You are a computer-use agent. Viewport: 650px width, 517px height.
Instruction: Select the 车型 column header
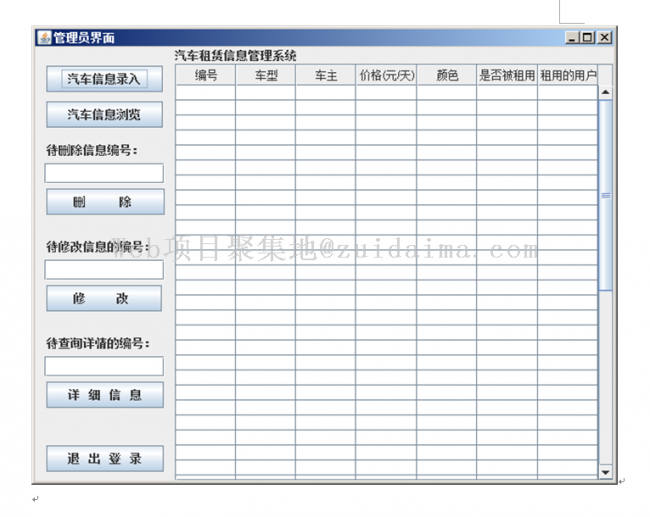[266, 76]
